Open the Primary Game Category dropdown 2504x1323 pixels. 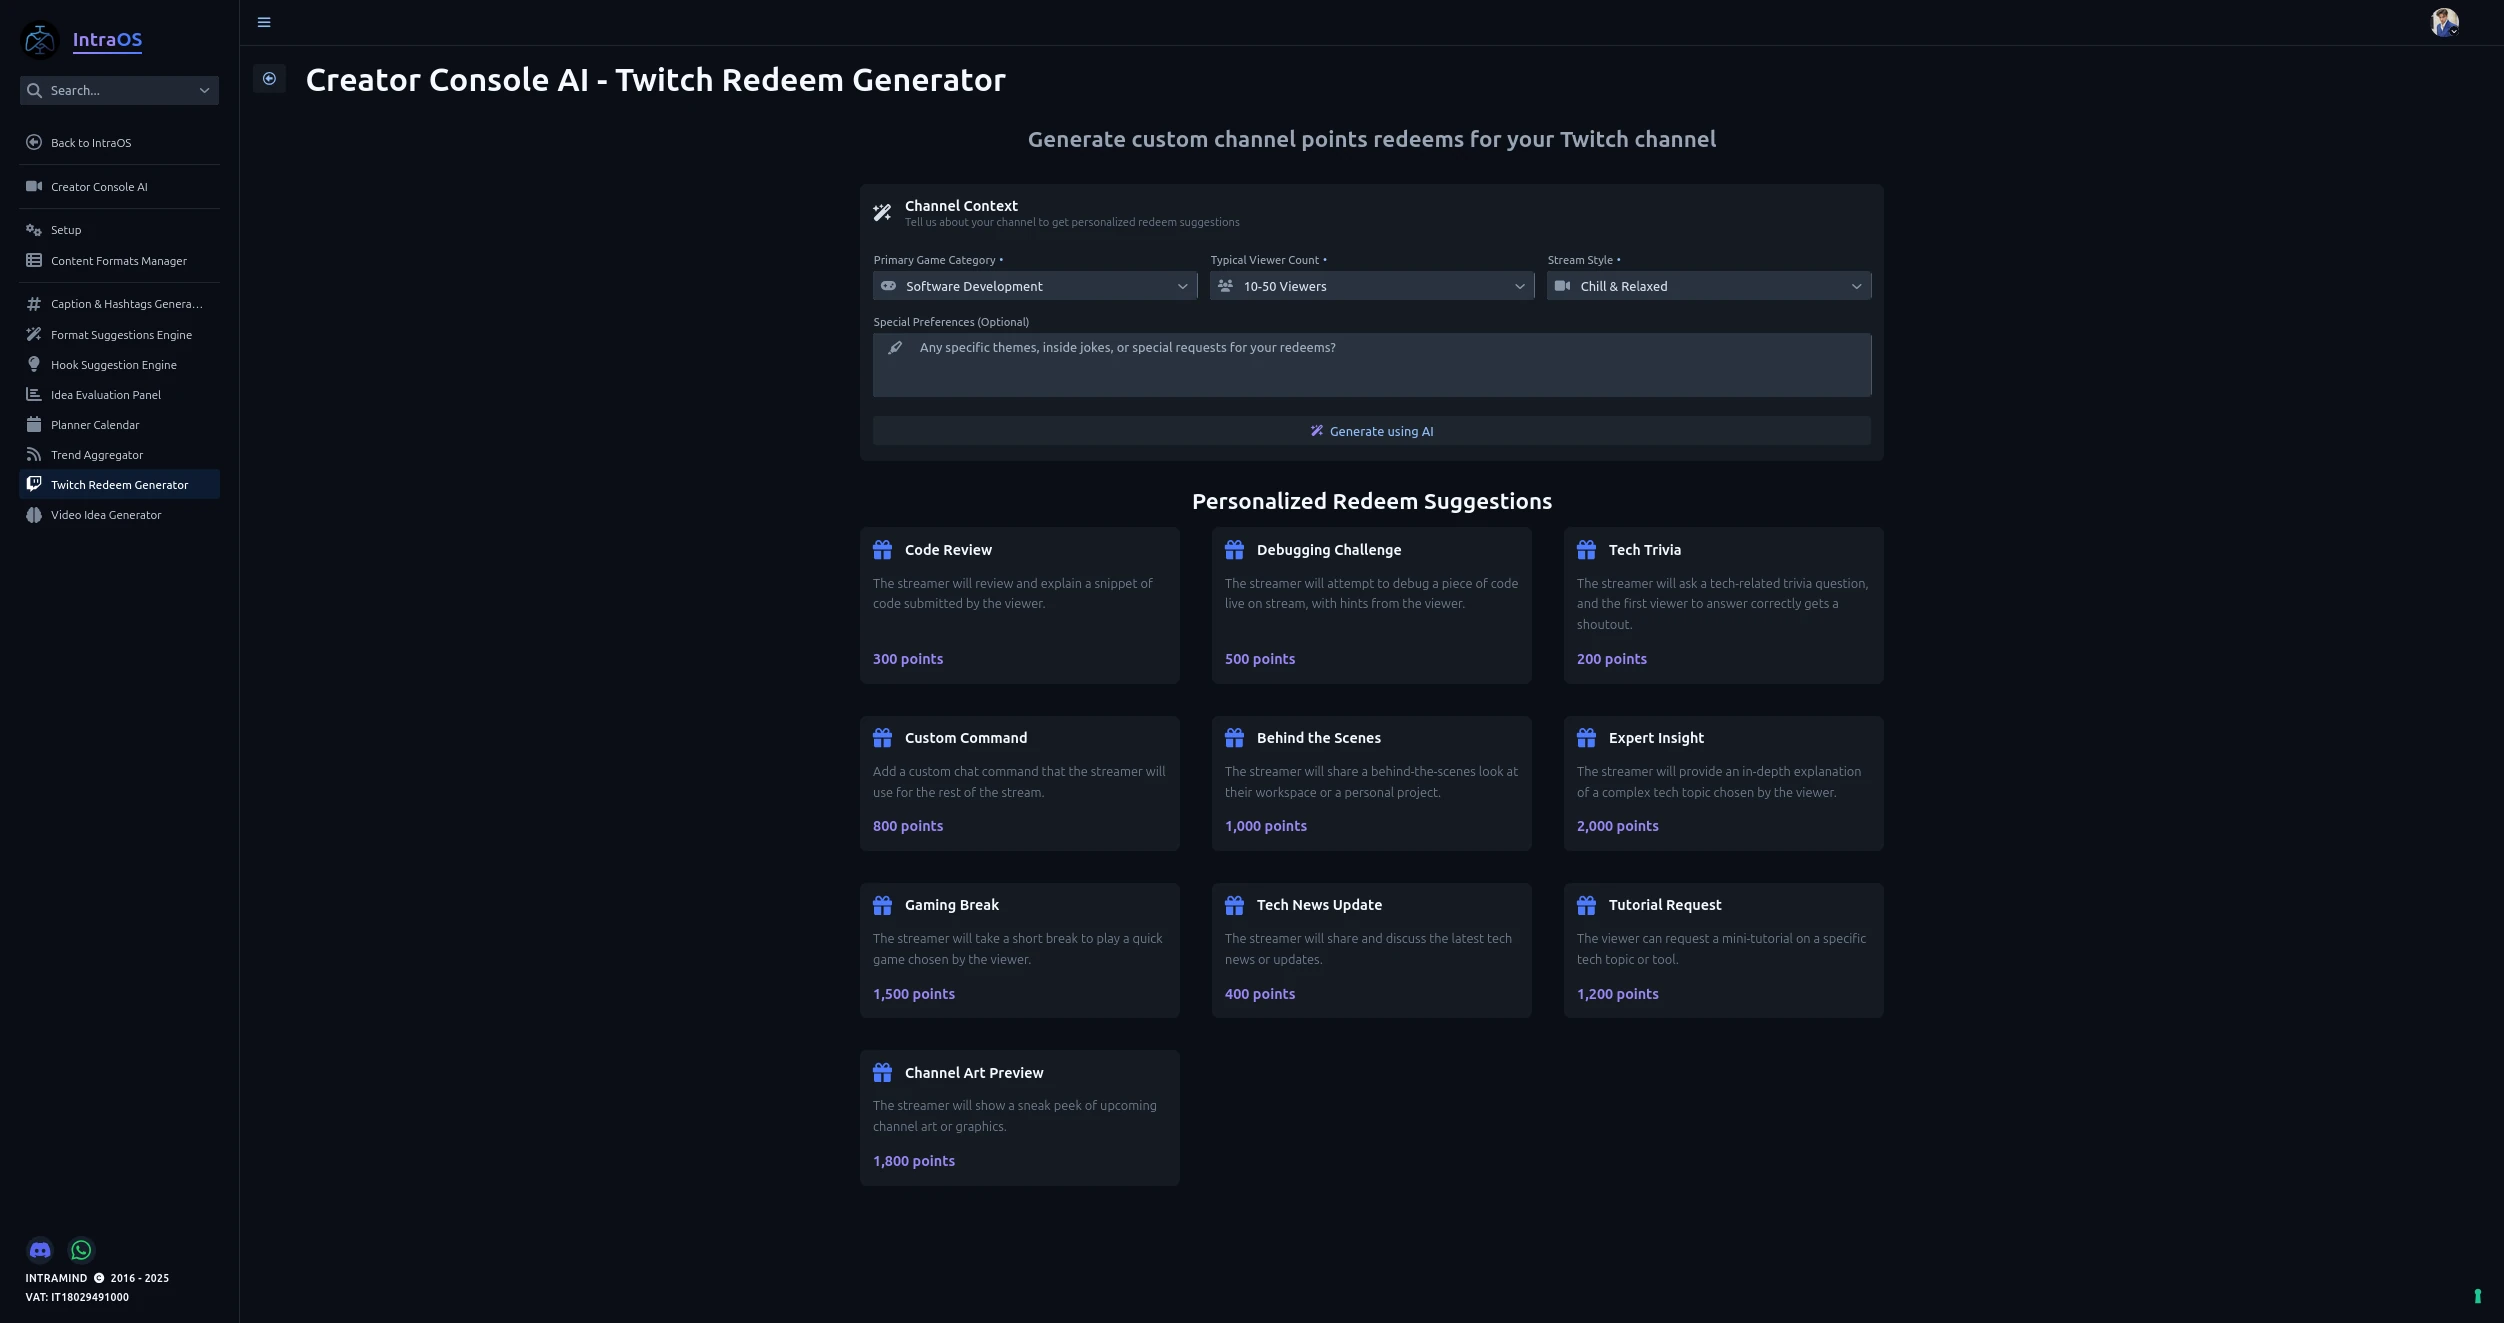coord(1034,286)
